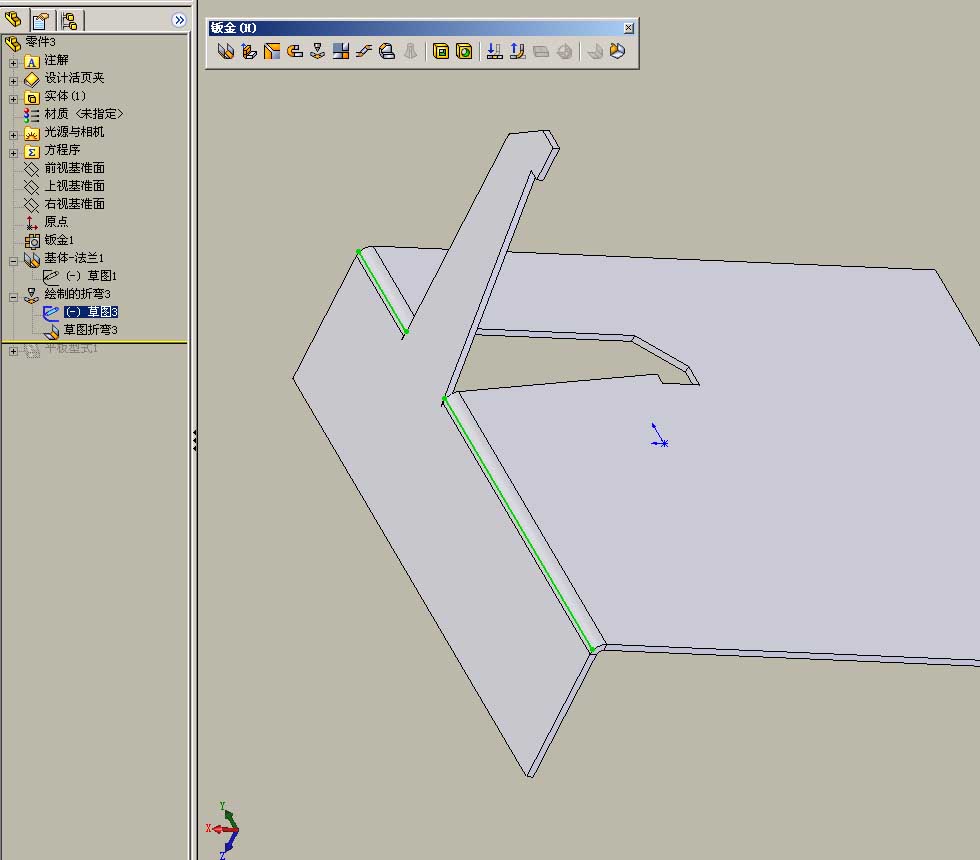The image size is (980, 860).
Task: Close the 钣金(H) floating toolbar
Action: [629, 28]
